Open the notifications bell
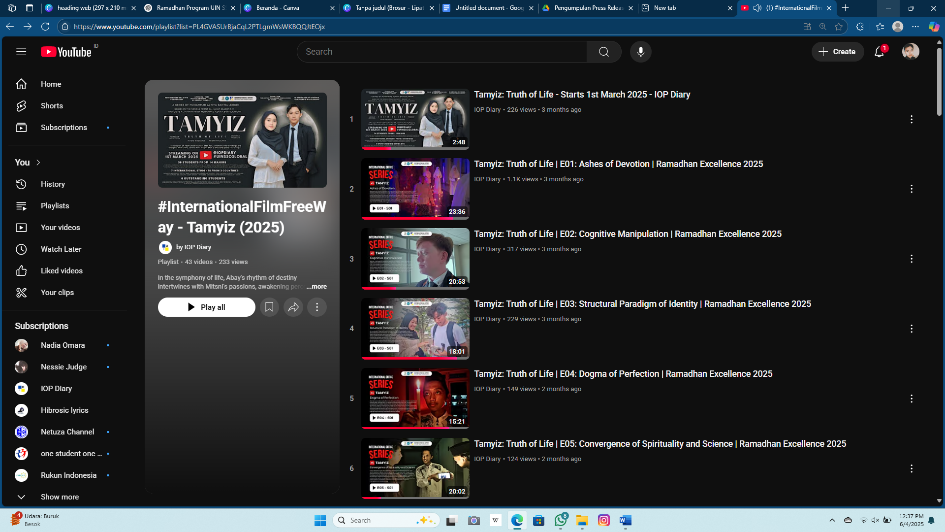This screenshot has width=945, height=532. pyautogui.click(x=879, y=52)
